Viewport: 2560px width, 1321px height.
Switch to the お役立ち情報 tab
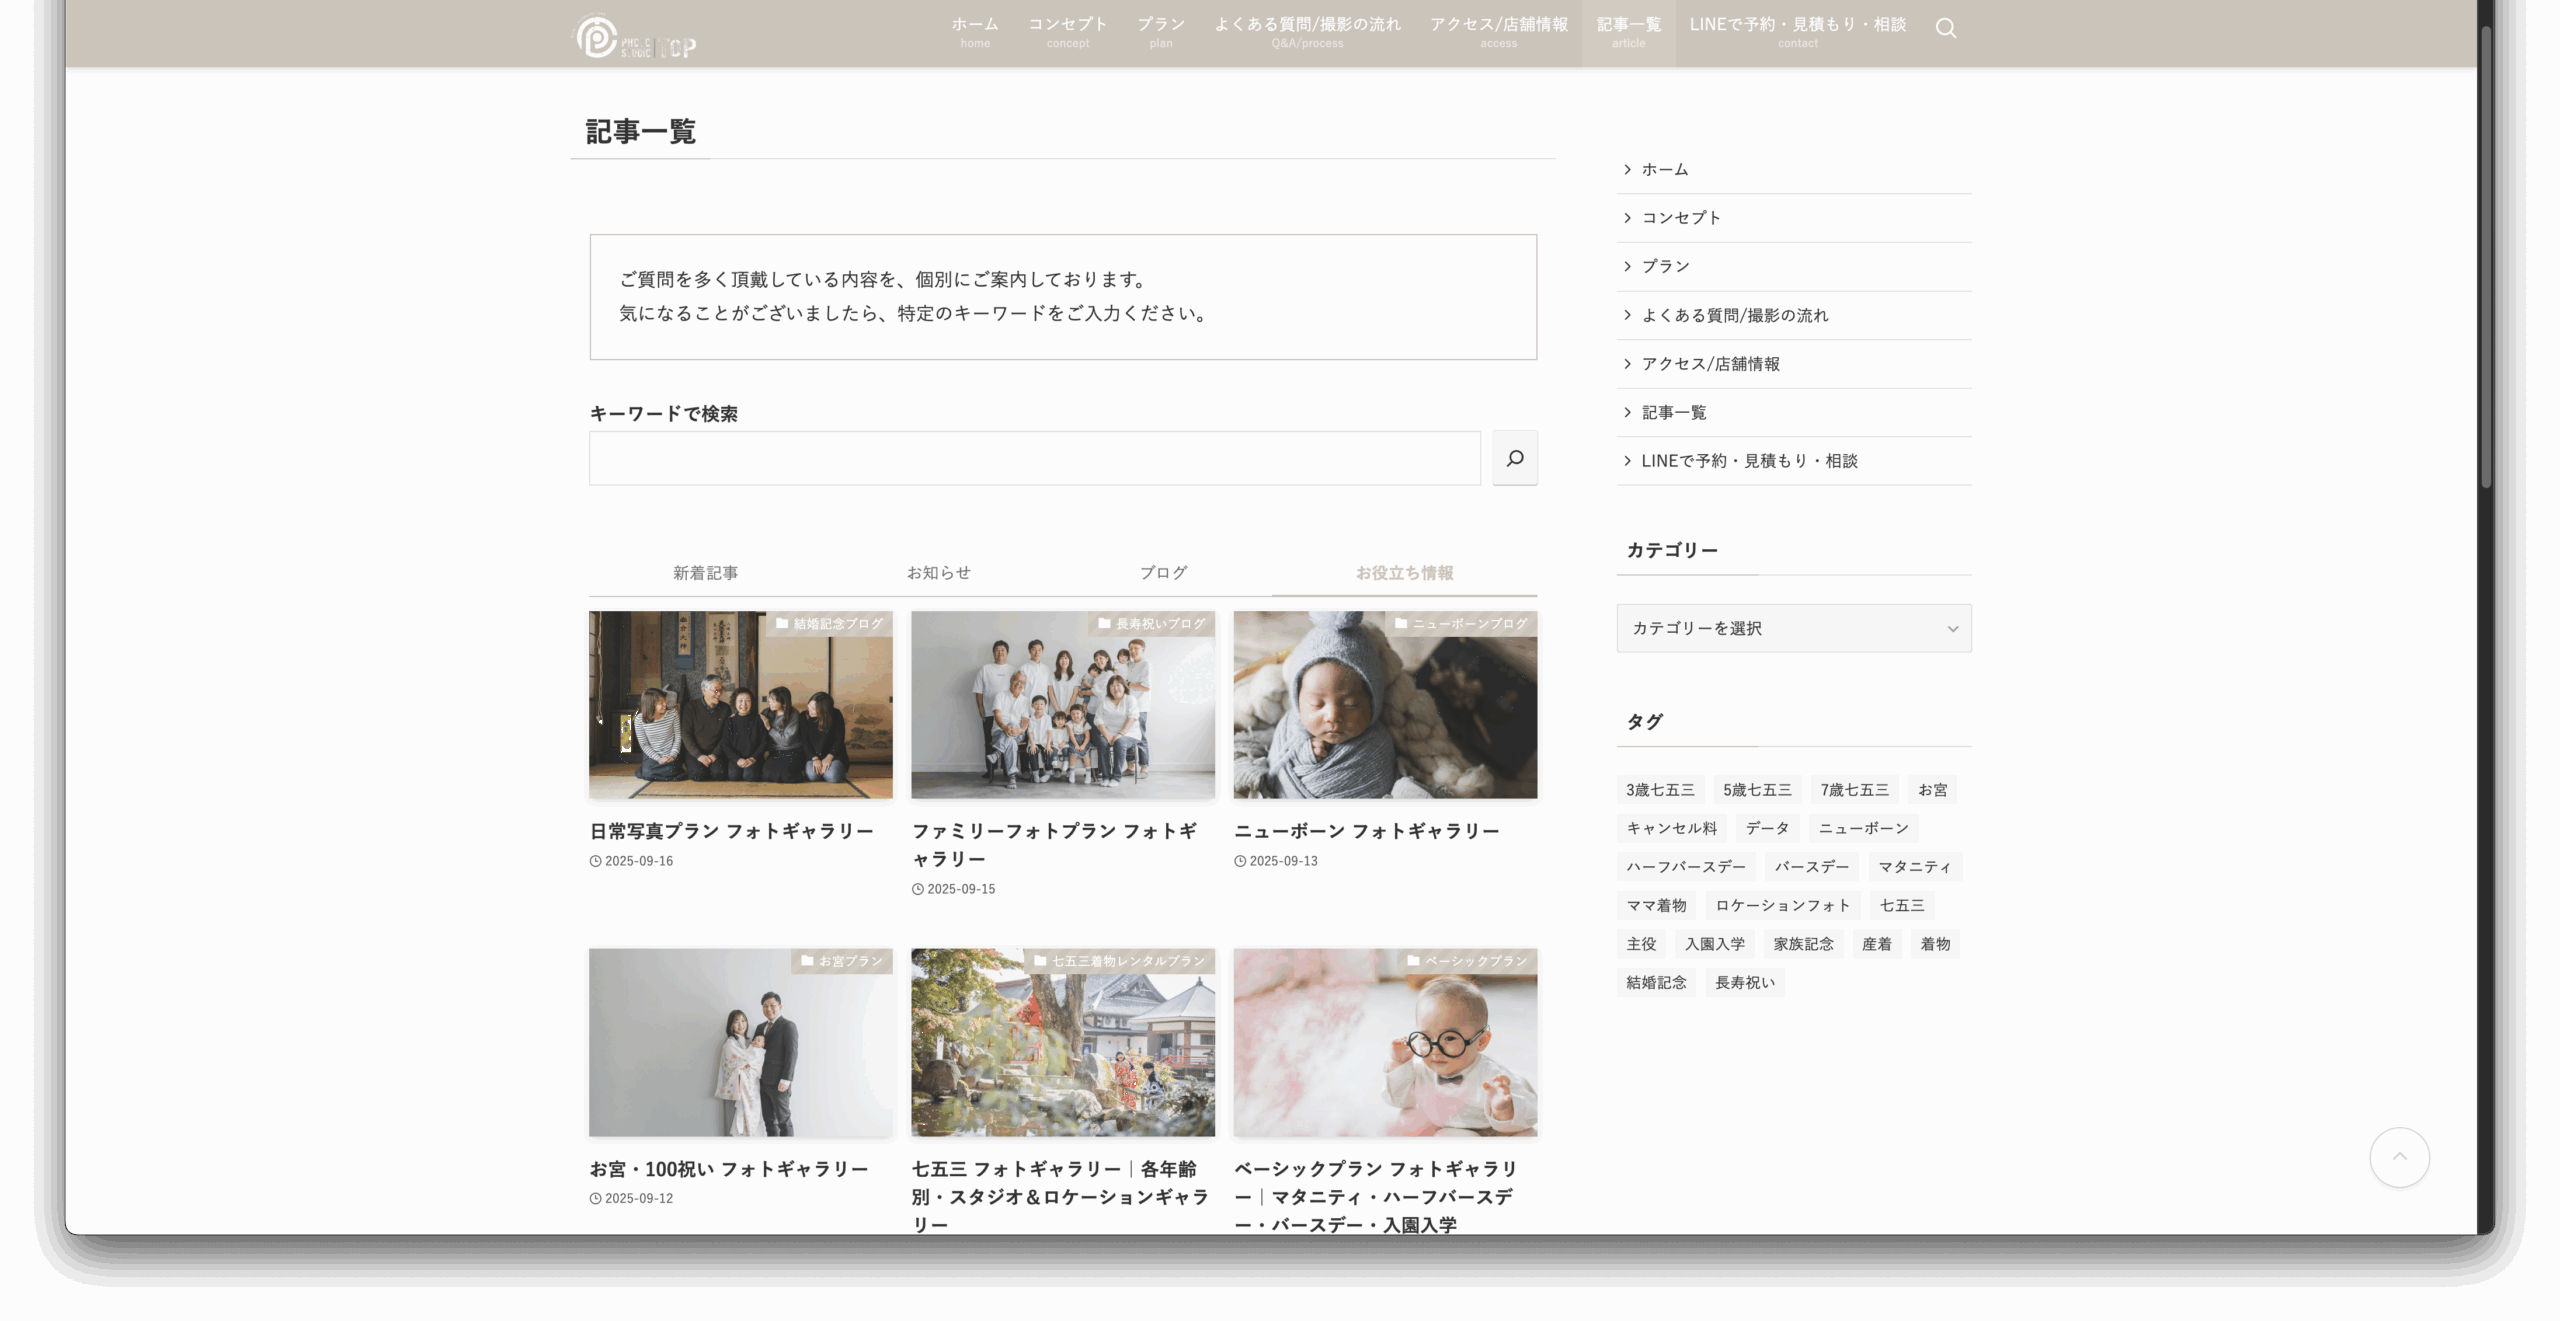tap(1405, 573)
